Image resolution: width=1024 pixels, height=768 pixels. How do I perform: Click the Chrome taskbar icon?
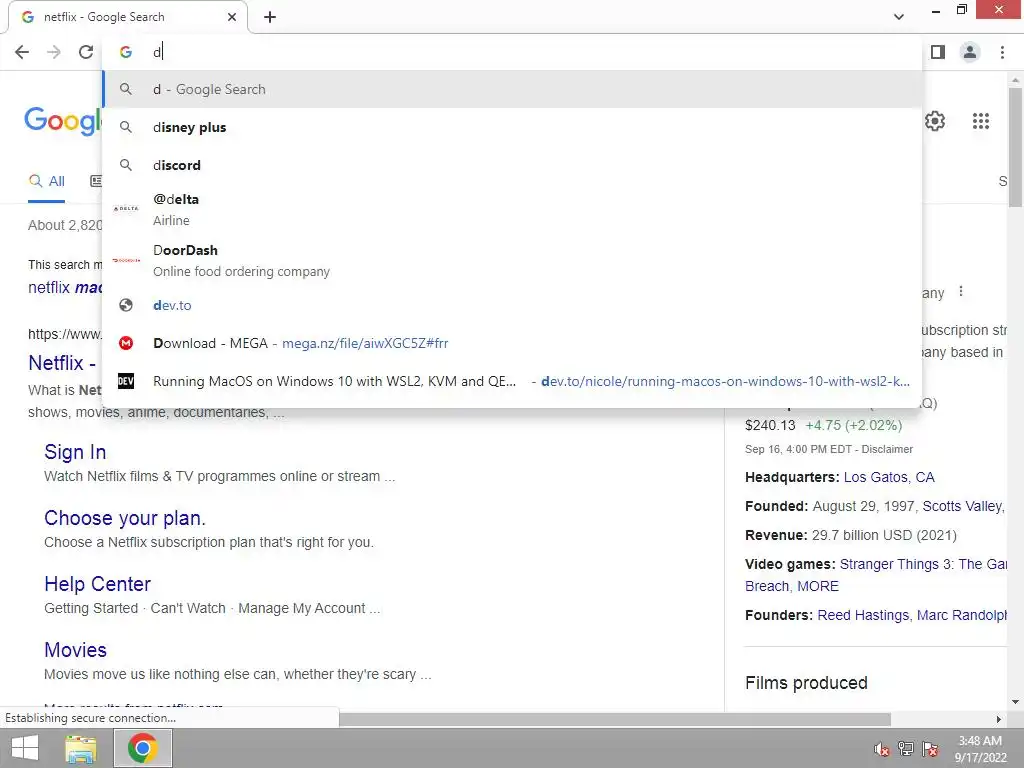coord(143,748)
